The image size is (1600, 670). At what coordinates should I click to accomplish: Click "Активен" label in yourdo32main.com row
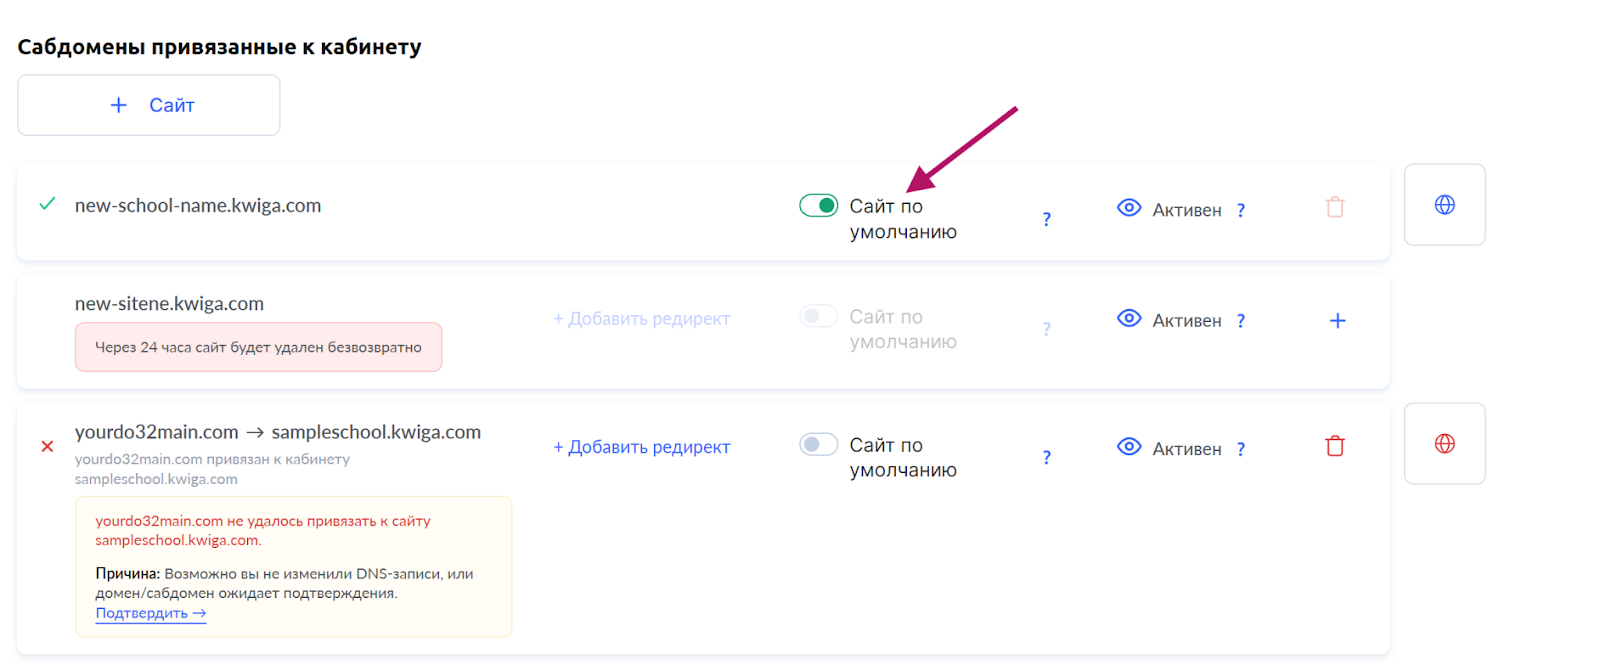[1187, 449]
